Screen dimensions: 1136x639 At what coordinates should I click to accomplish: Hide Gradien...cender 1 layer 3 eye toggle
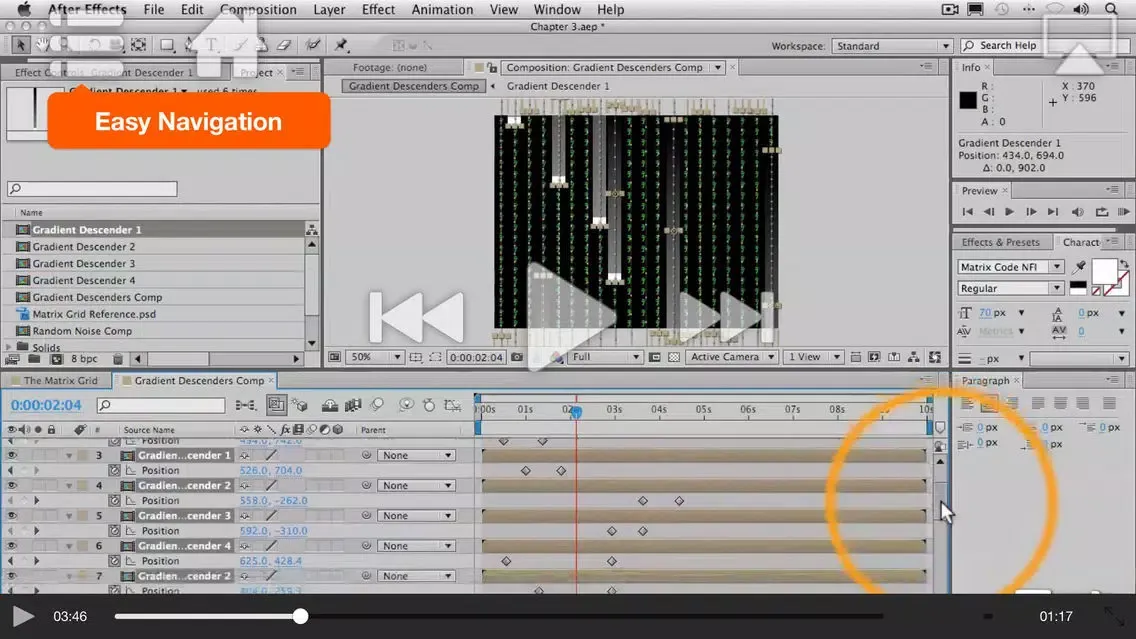tap(12, 455)
